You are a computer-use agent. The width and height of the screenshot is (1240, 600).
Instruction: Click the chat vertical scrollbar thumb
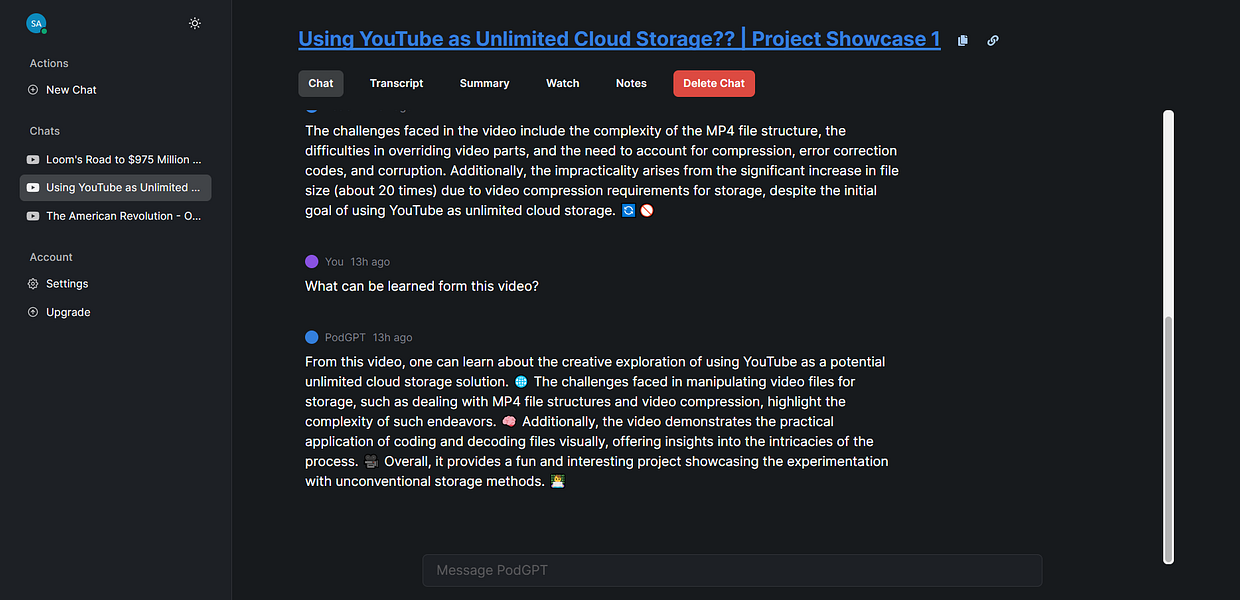pyautogui.click(x=1168, y=440)
